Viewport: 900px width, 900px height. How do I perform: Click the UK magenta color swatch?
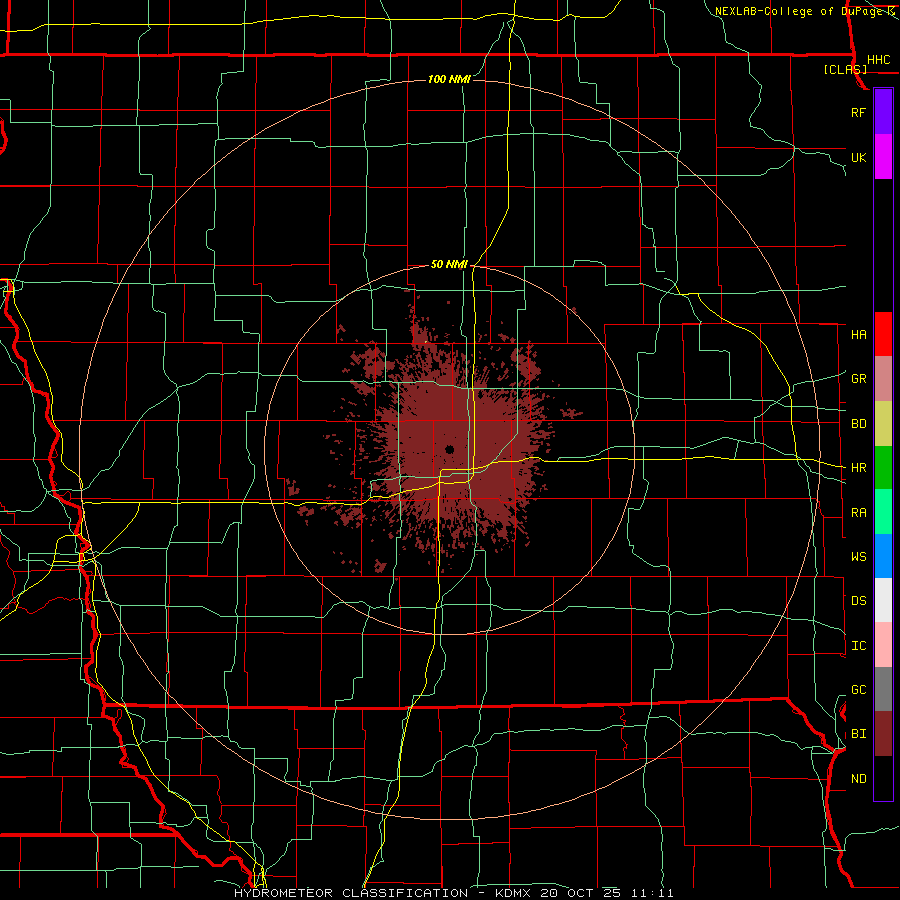pyautogui.click(x=883, y=157)
